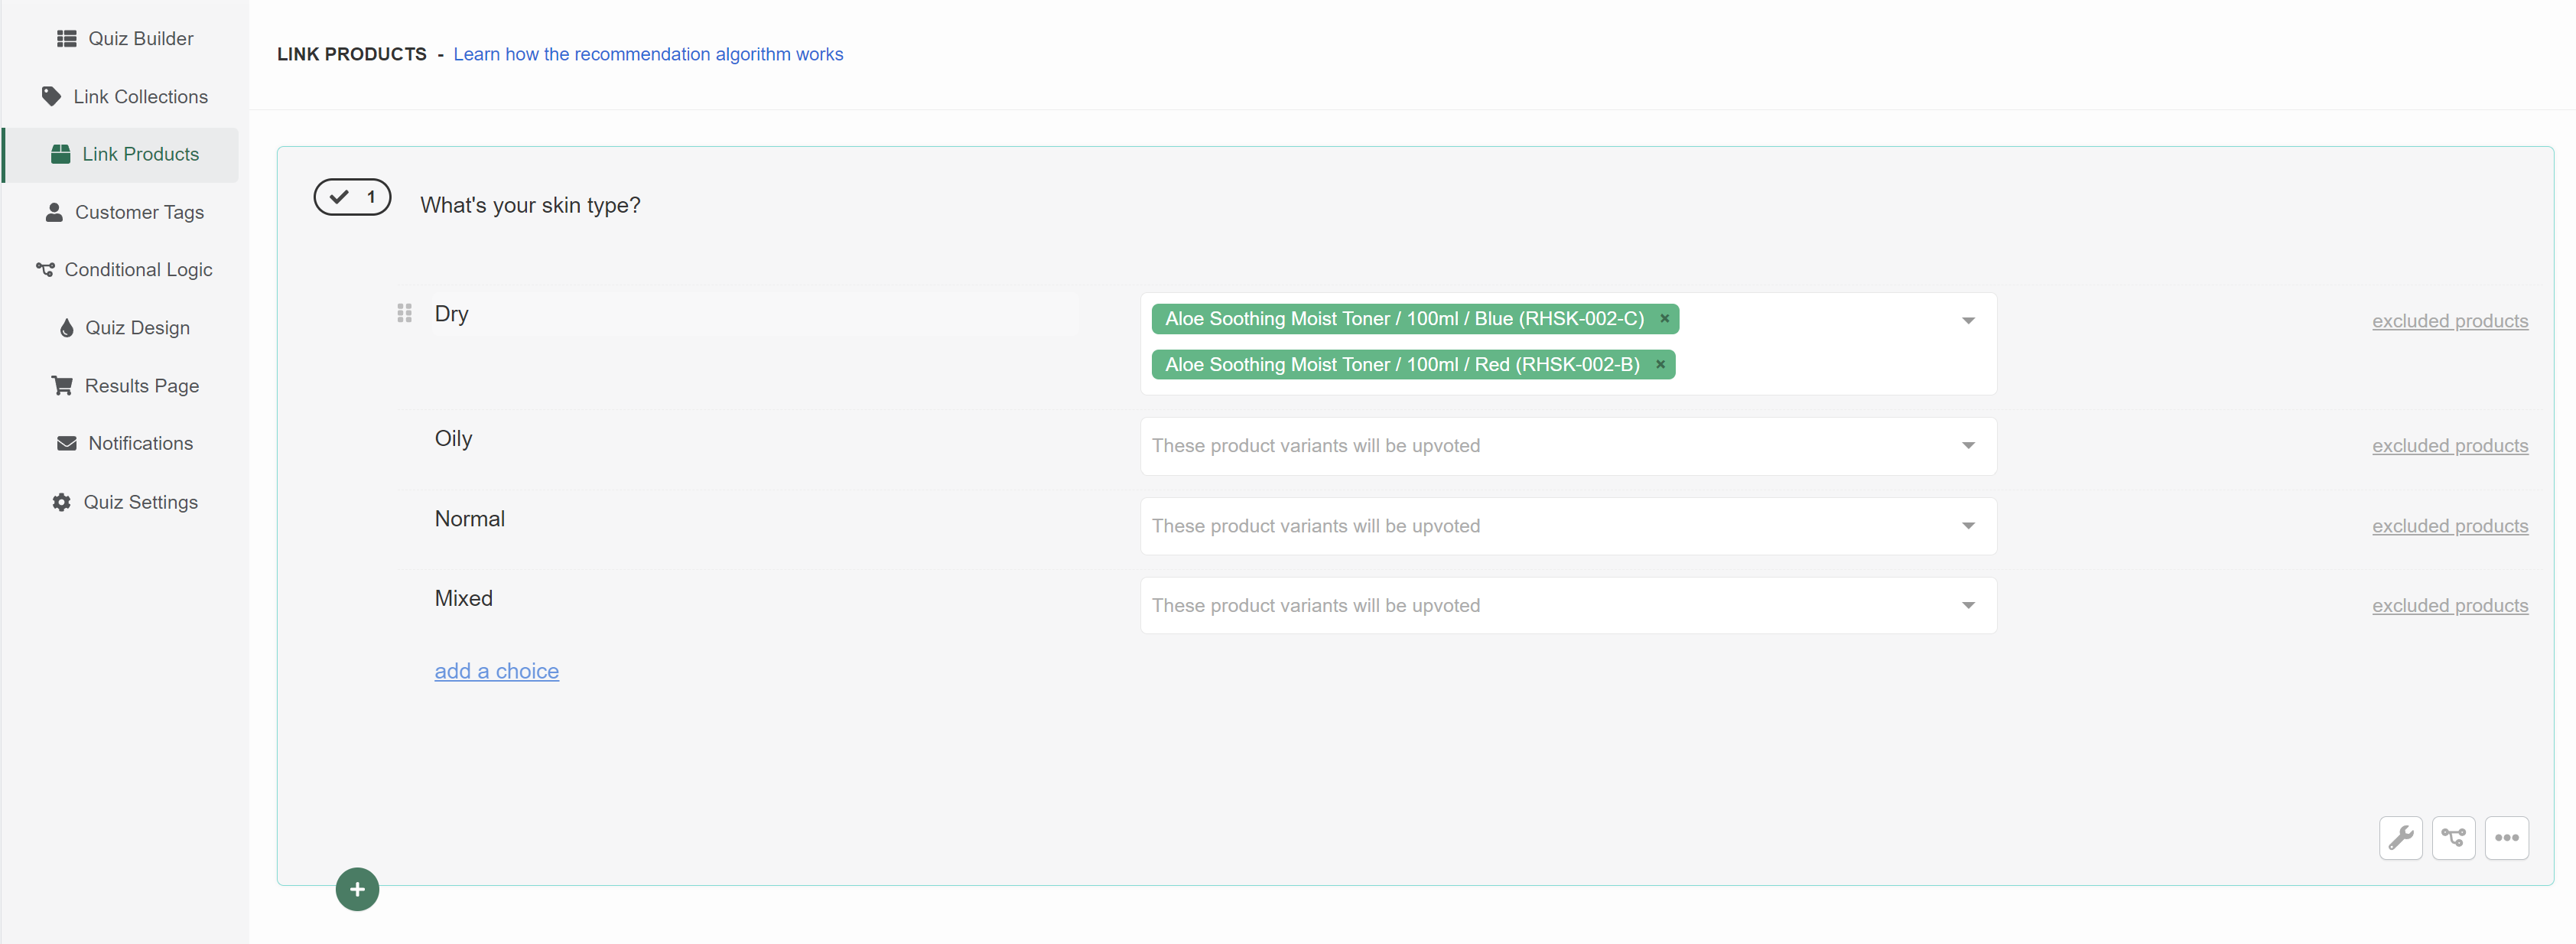Expand the Mixed product variants dropdown arrow
Screen dimensions: 2576x944
(1967, 605)
